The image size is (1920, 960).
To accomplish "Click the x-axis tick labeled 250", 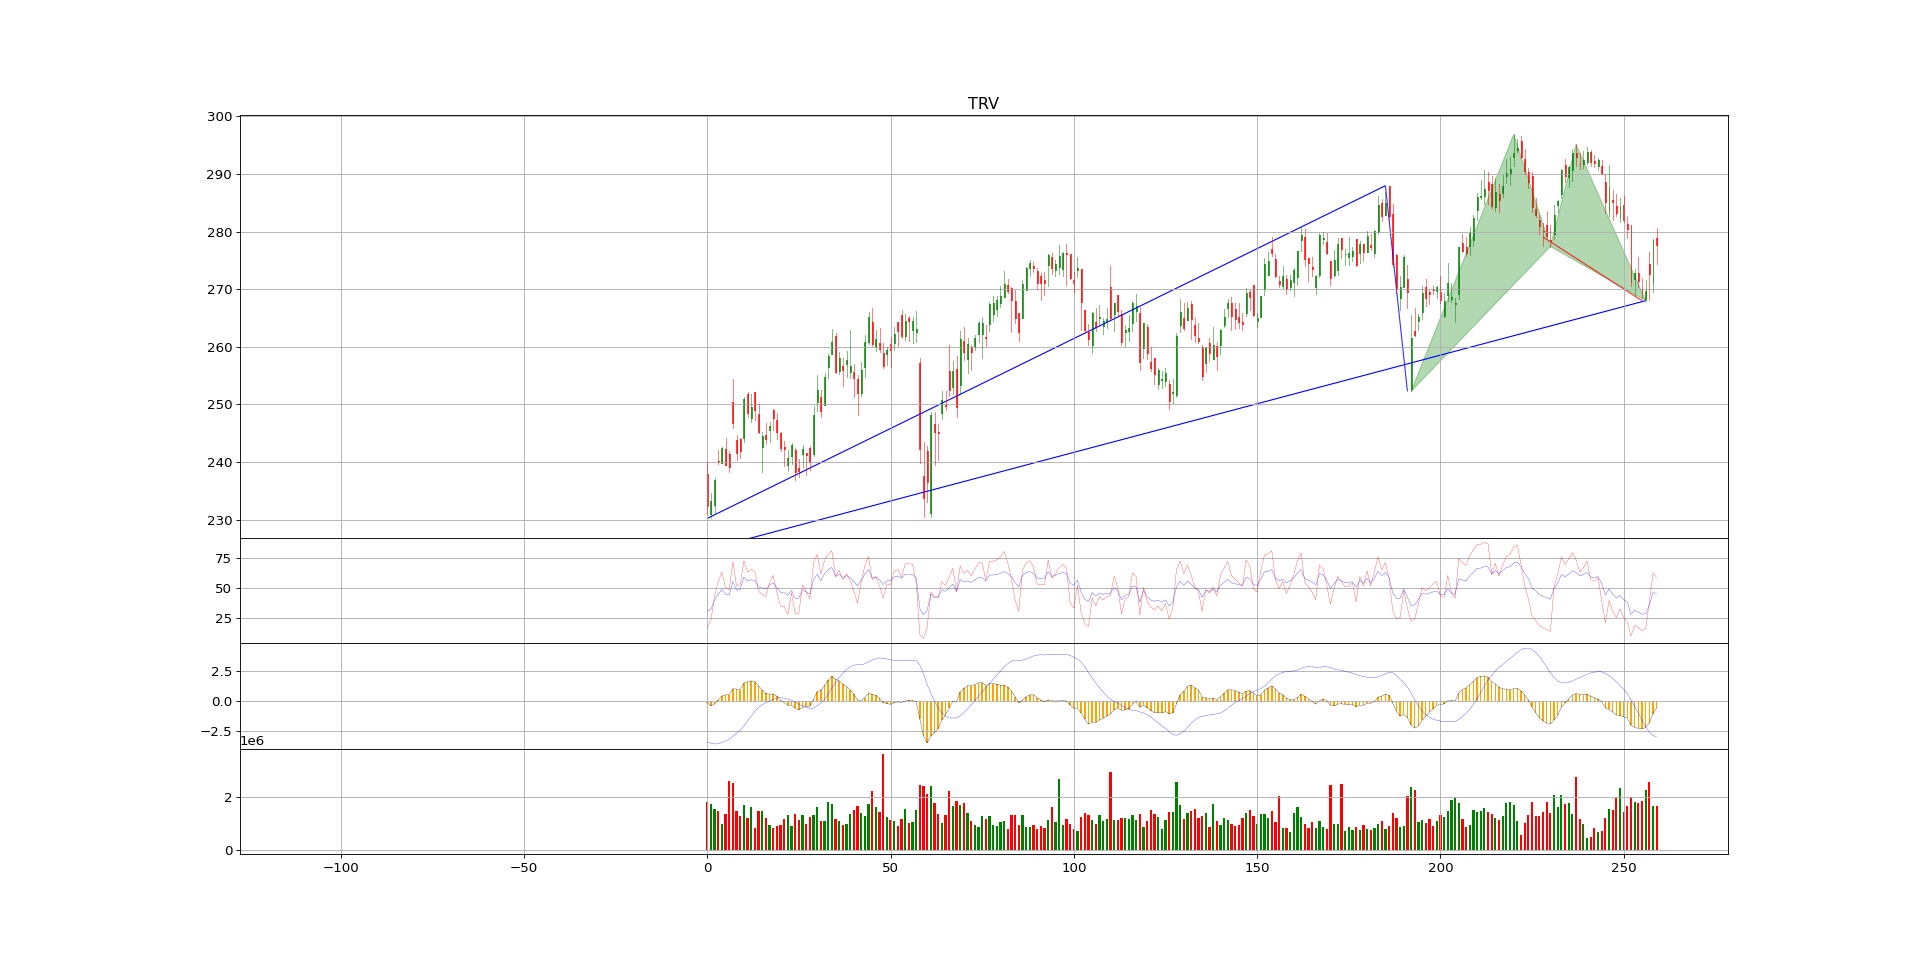I will tap(1624, 868).
